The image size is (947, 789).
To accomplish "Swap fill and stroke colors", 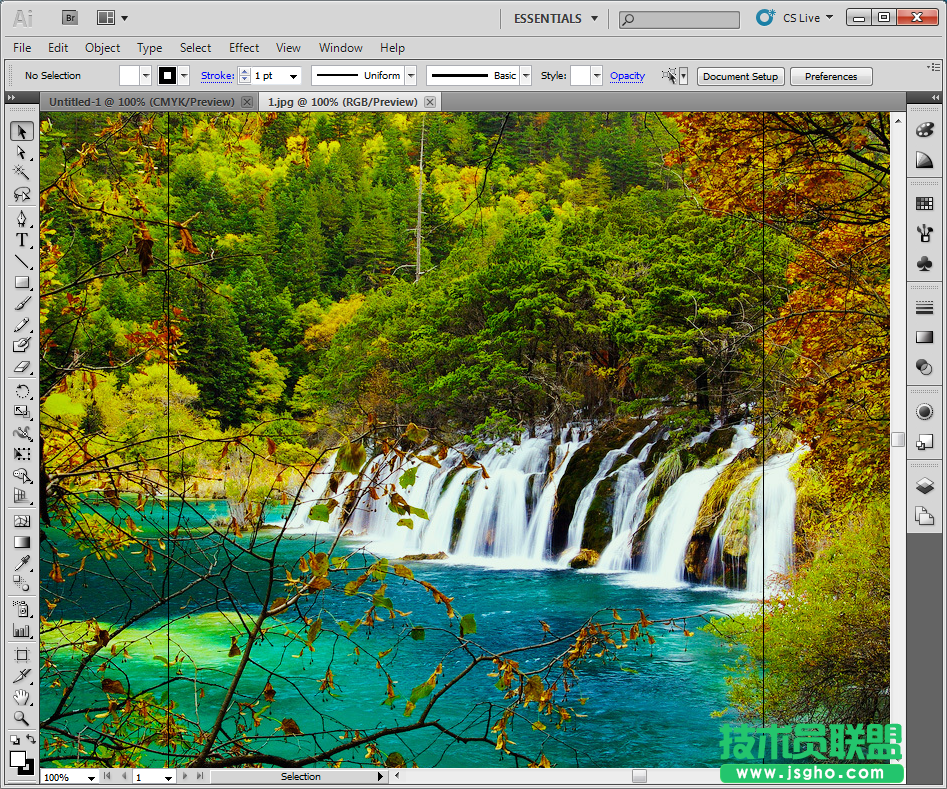I will 31,739.
